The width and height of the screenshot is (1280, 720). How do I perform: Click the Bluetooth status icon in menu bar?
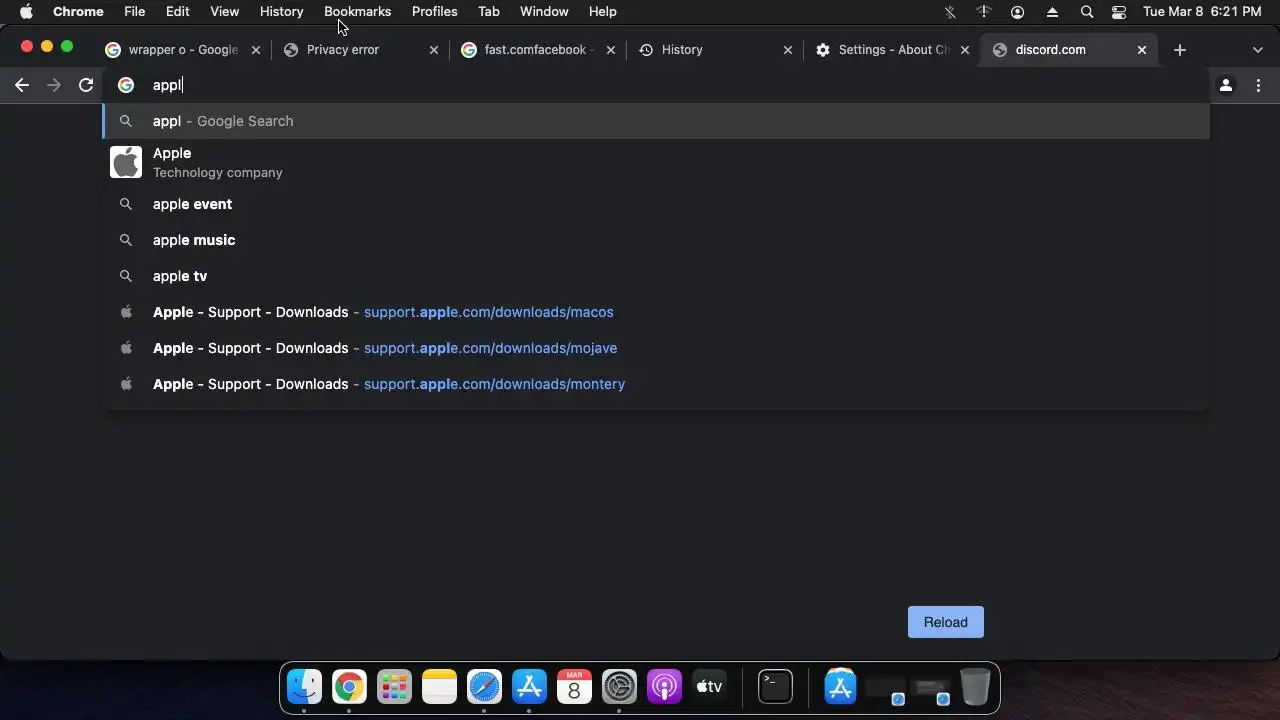pos(950,12)
